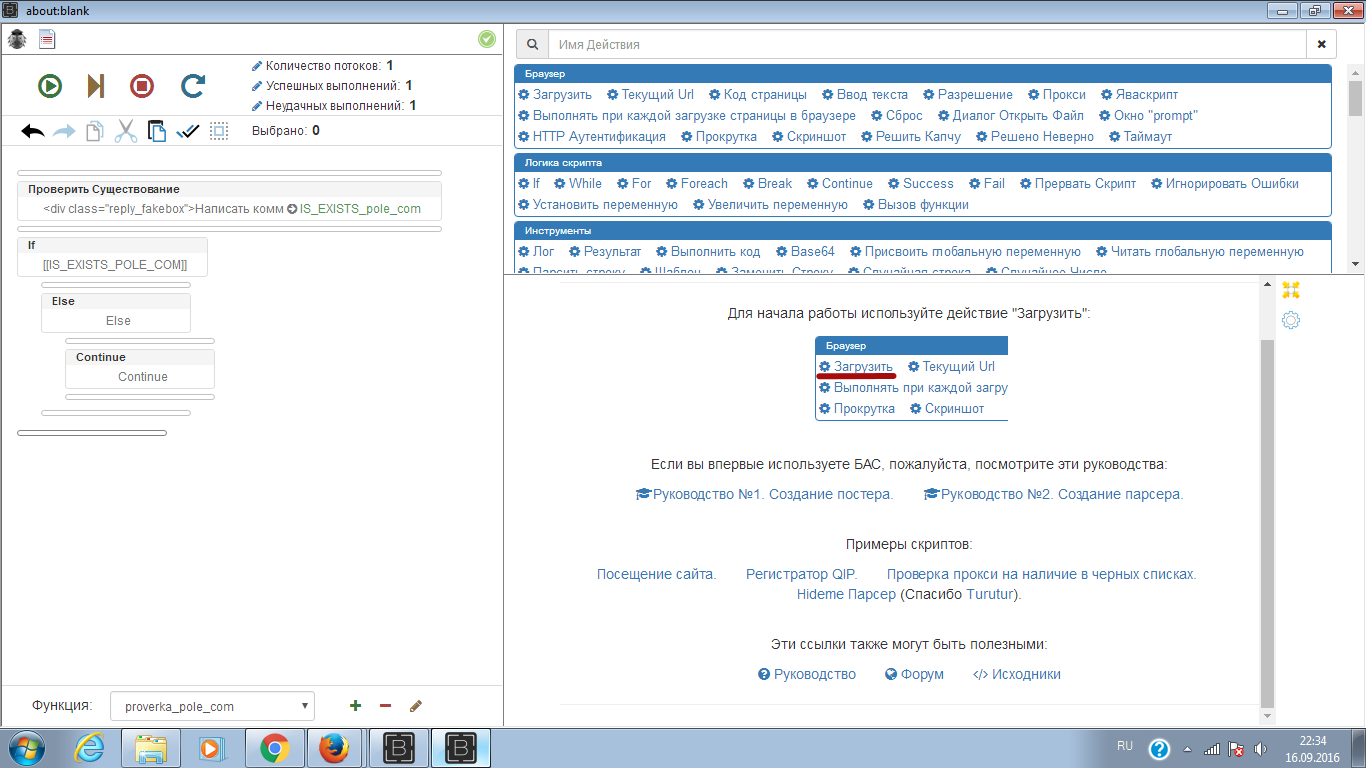Screen dimensions: 1366x768
Task: Click the Имя Действия search field
Action: (928, 45)
